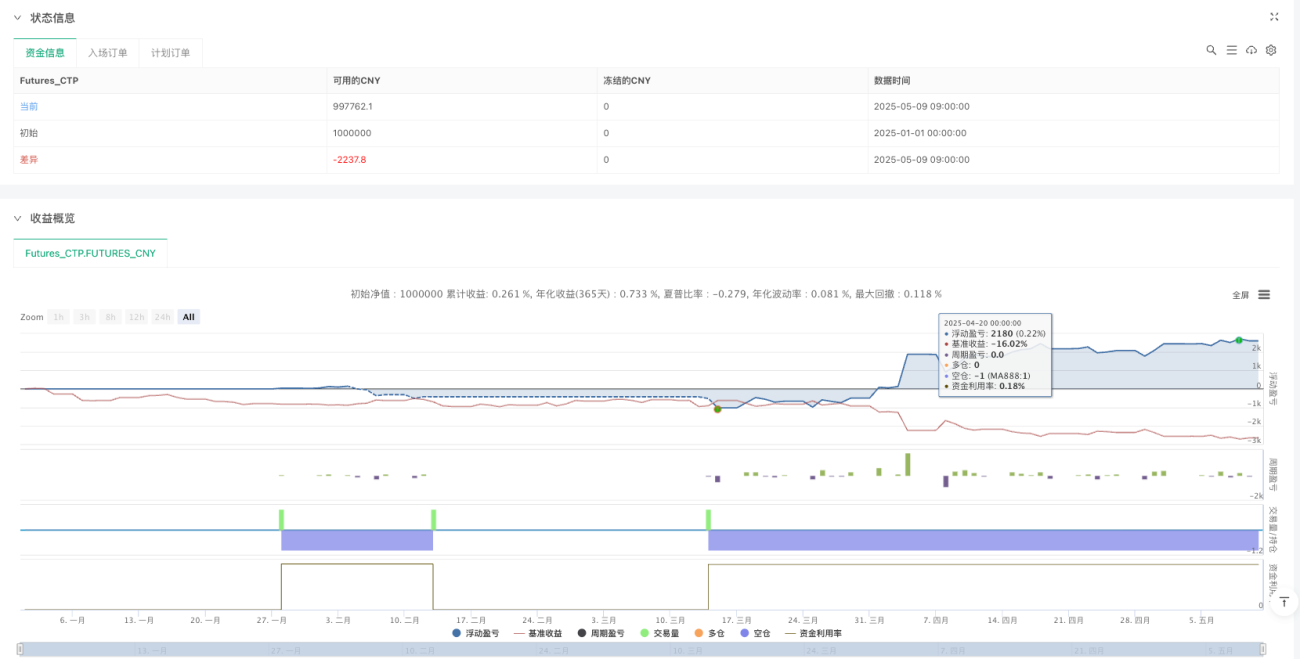Switch to the 计划订单 tab
This screenshot has width=1300, height=659.
click(x=171, y=53)
